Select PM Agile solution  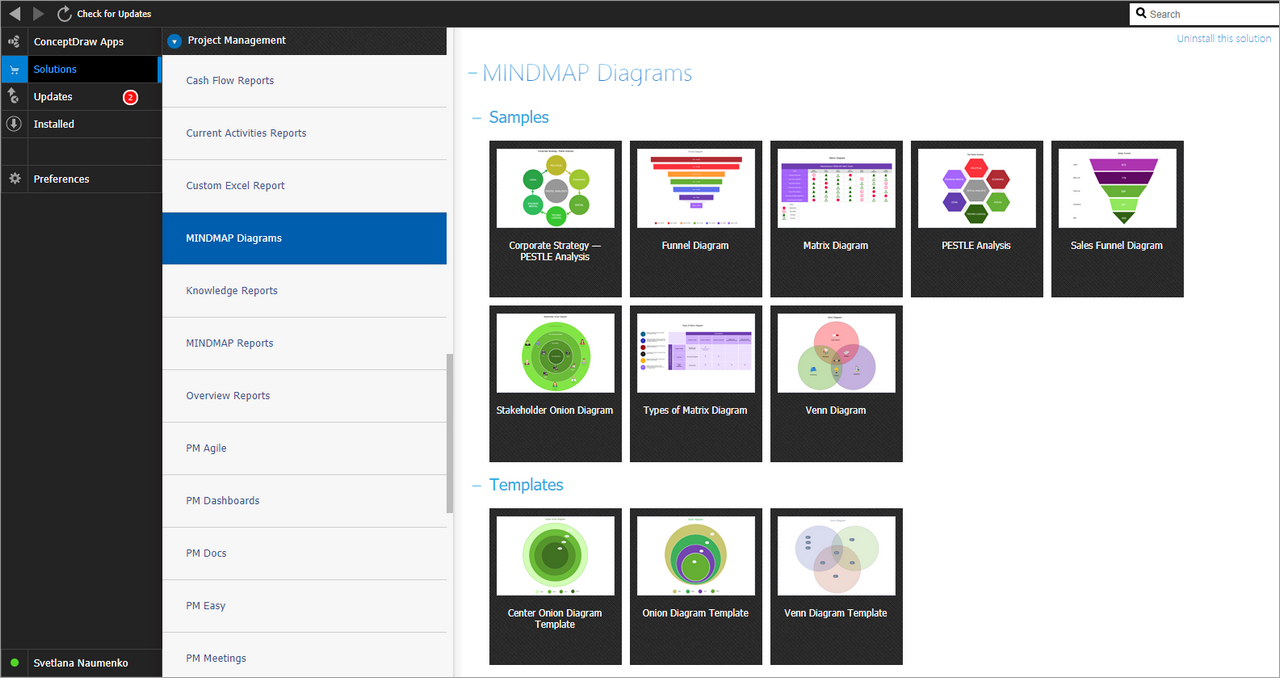(x=304, y=448)
